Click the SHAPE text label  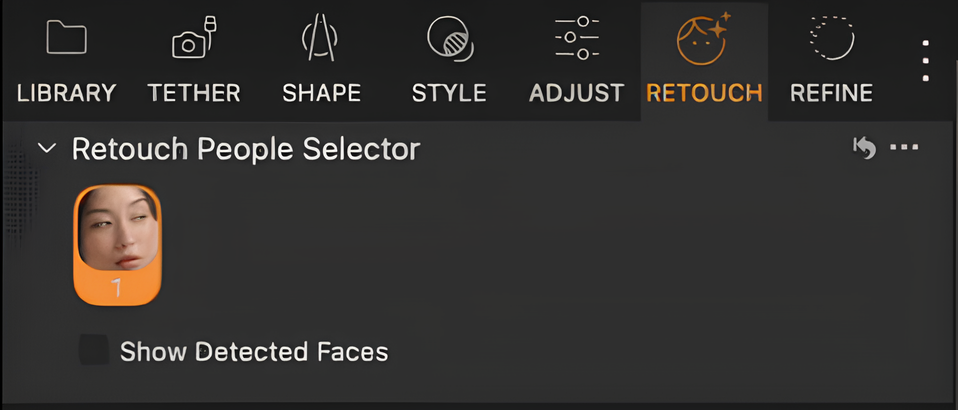point(321,93)
